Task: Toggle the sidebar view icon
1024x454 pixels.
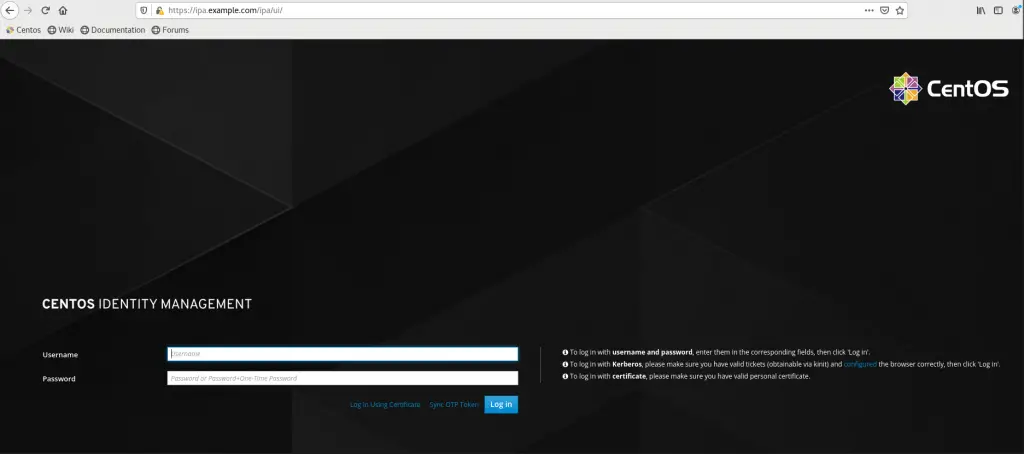Action: click(x=998, y=10)
